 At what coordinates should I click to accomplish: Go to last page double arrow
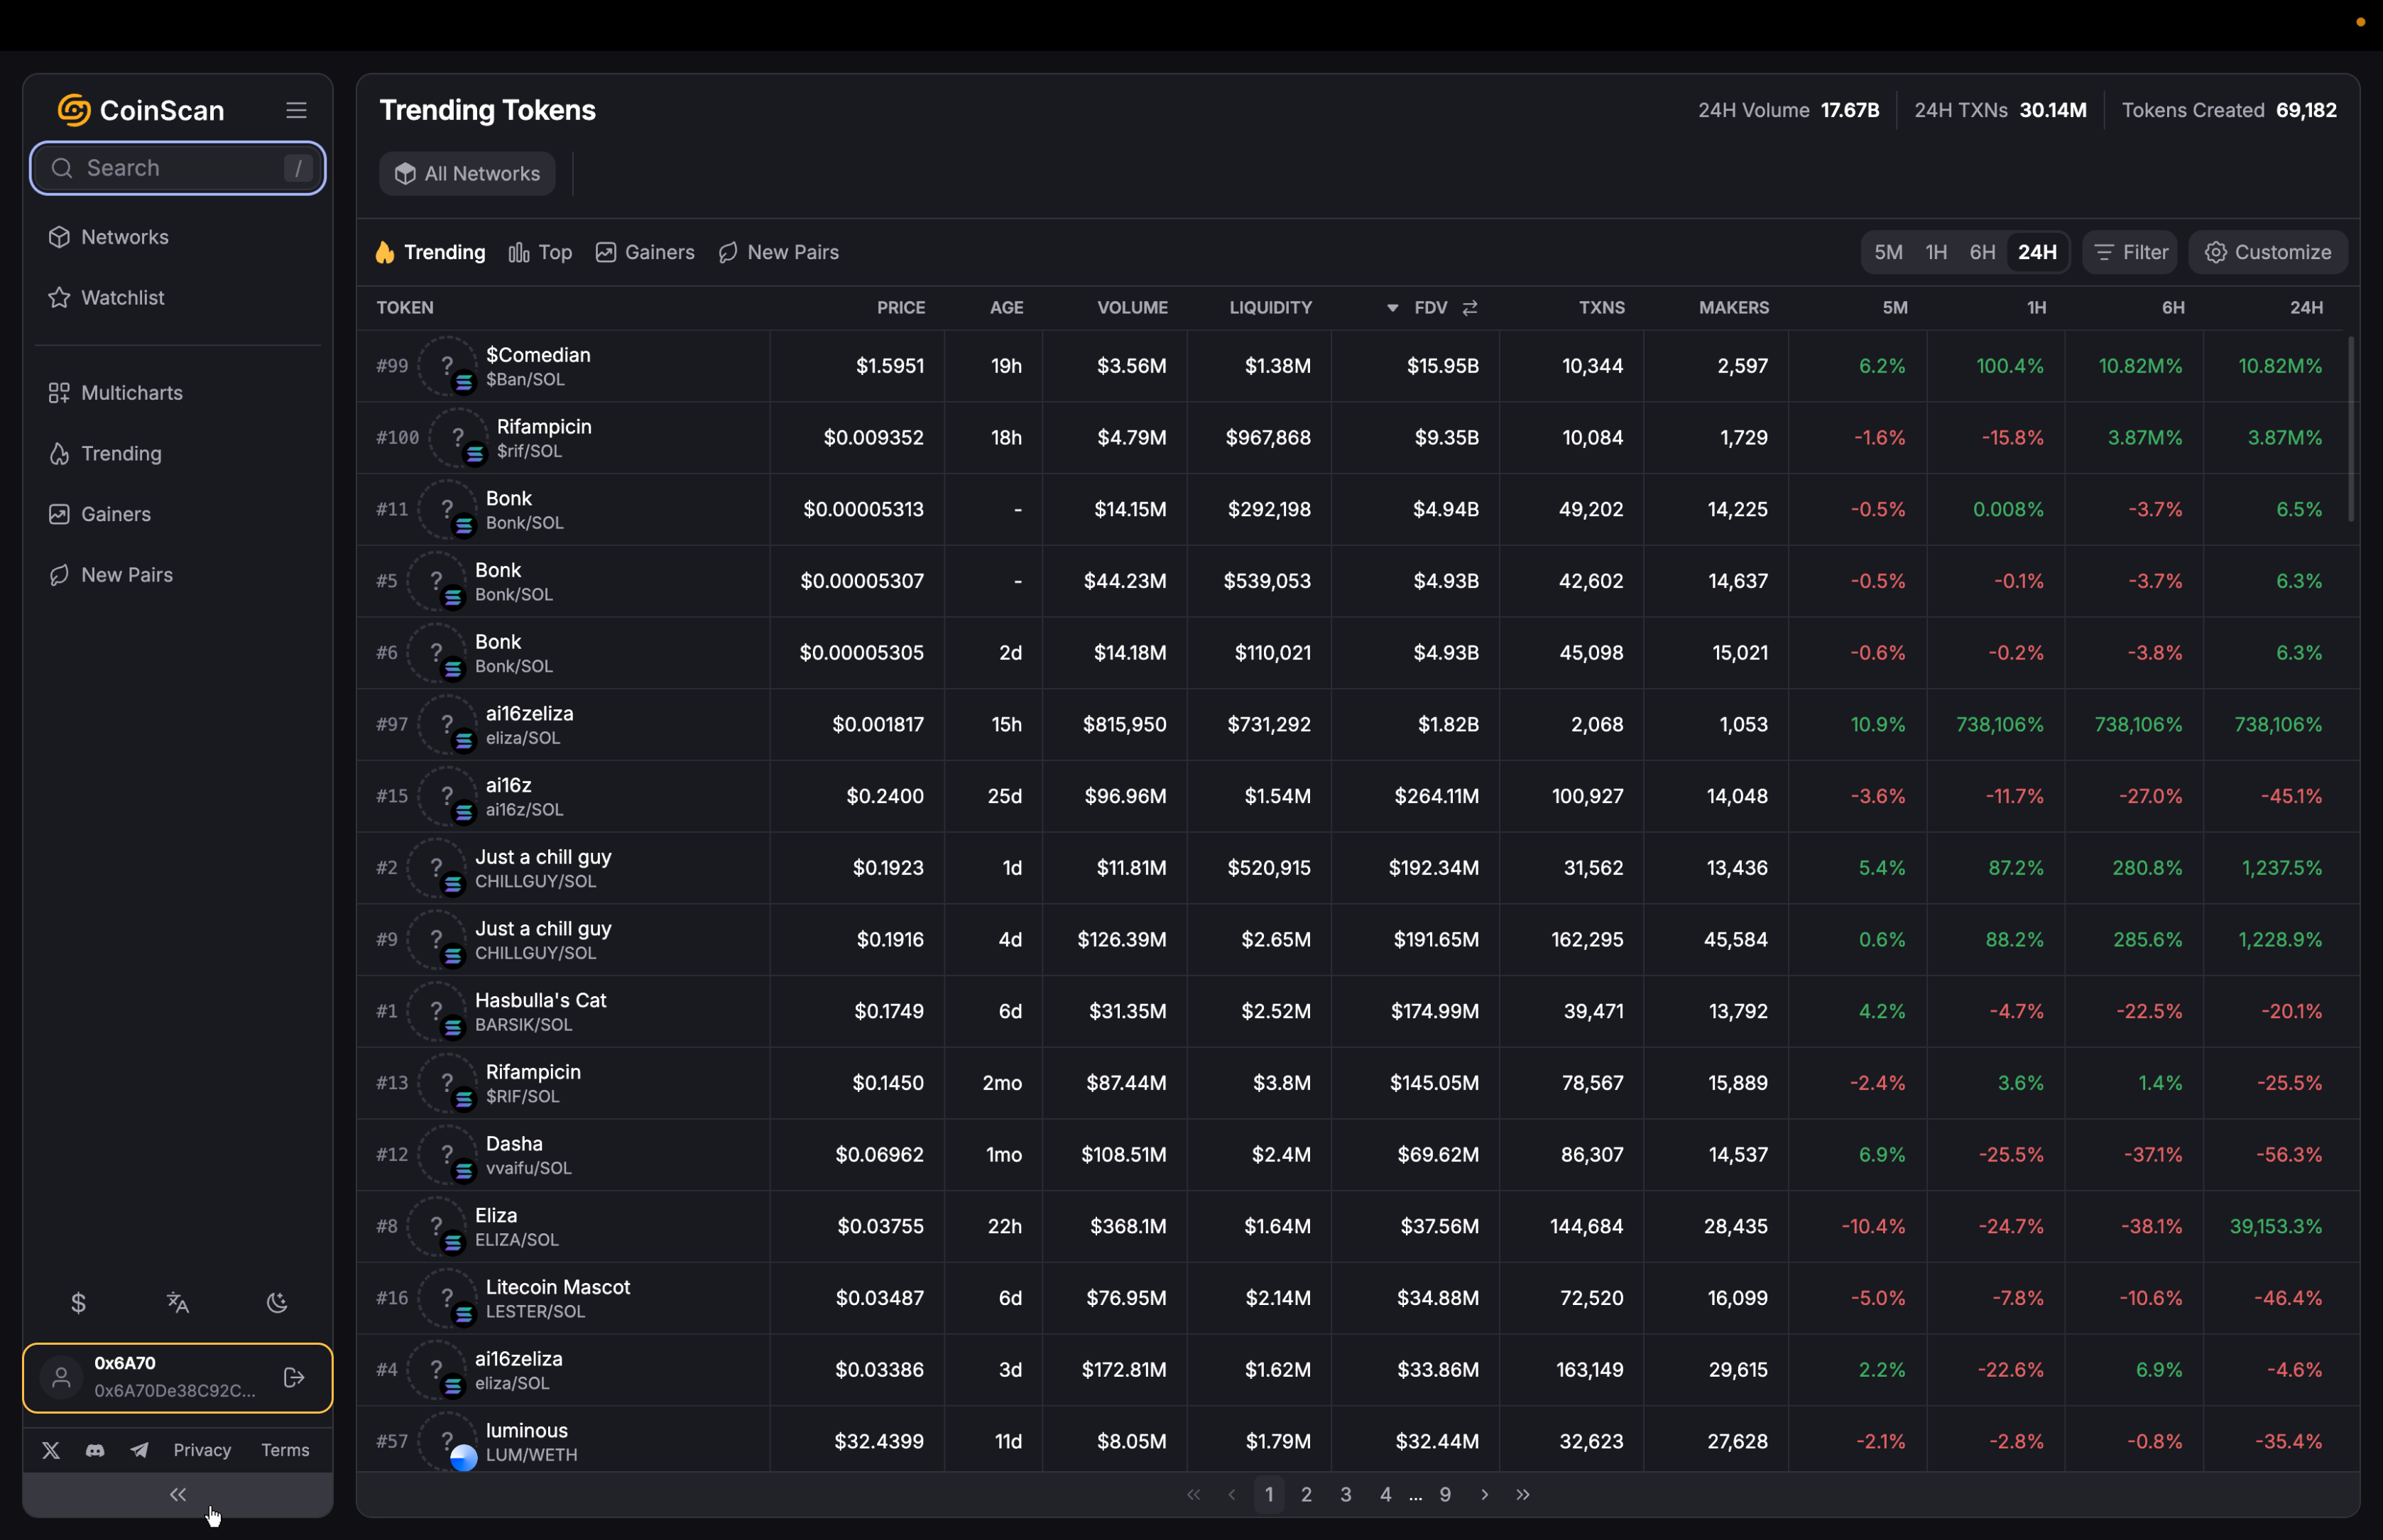(x=1523, y=1494)
